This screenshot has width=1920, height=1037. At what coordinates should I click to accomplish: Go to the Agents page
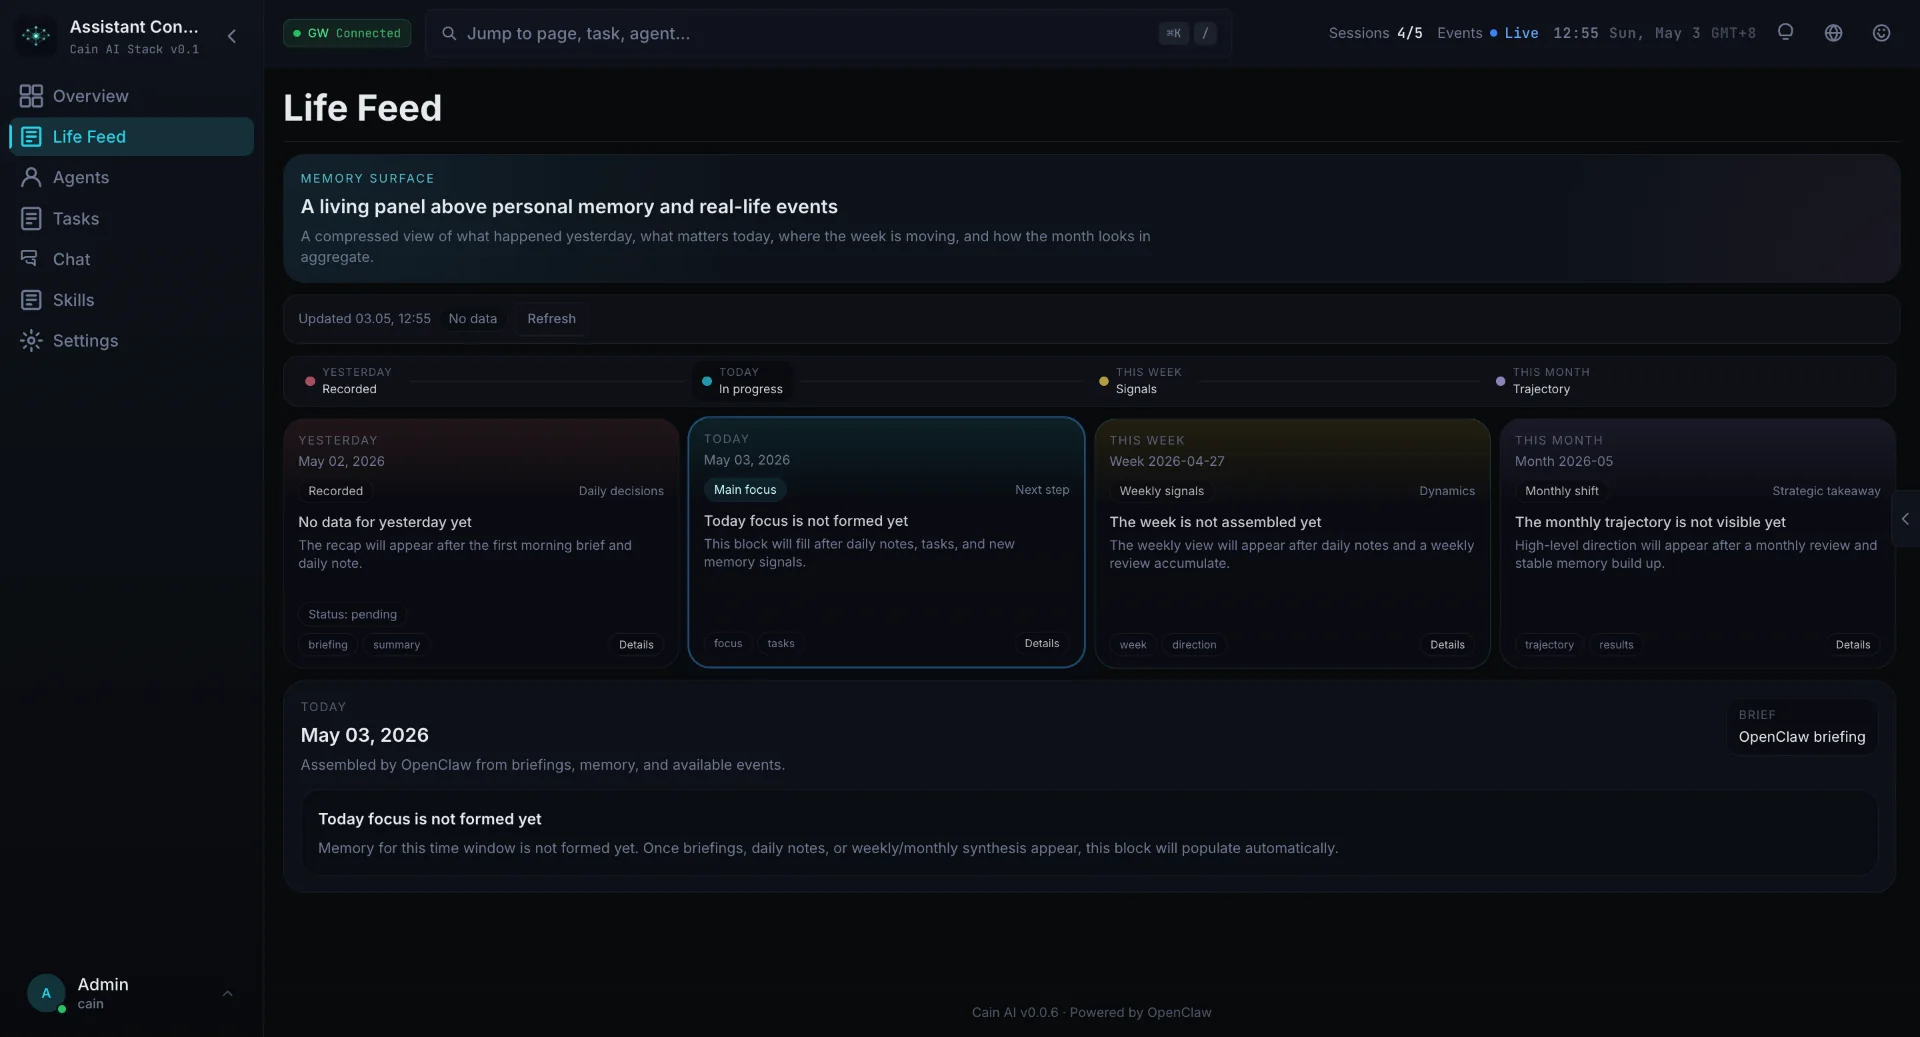tap(131, 178)
